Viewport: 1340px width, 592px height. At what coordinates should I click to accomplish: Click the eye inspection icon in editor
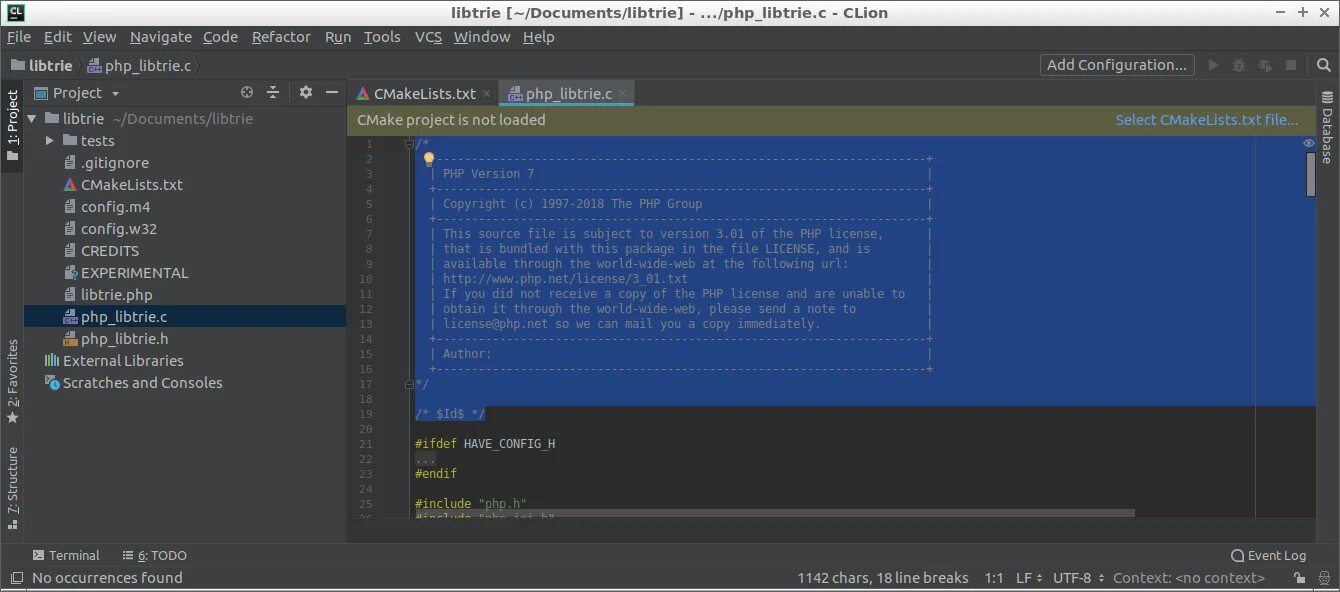coord(1309,143)
